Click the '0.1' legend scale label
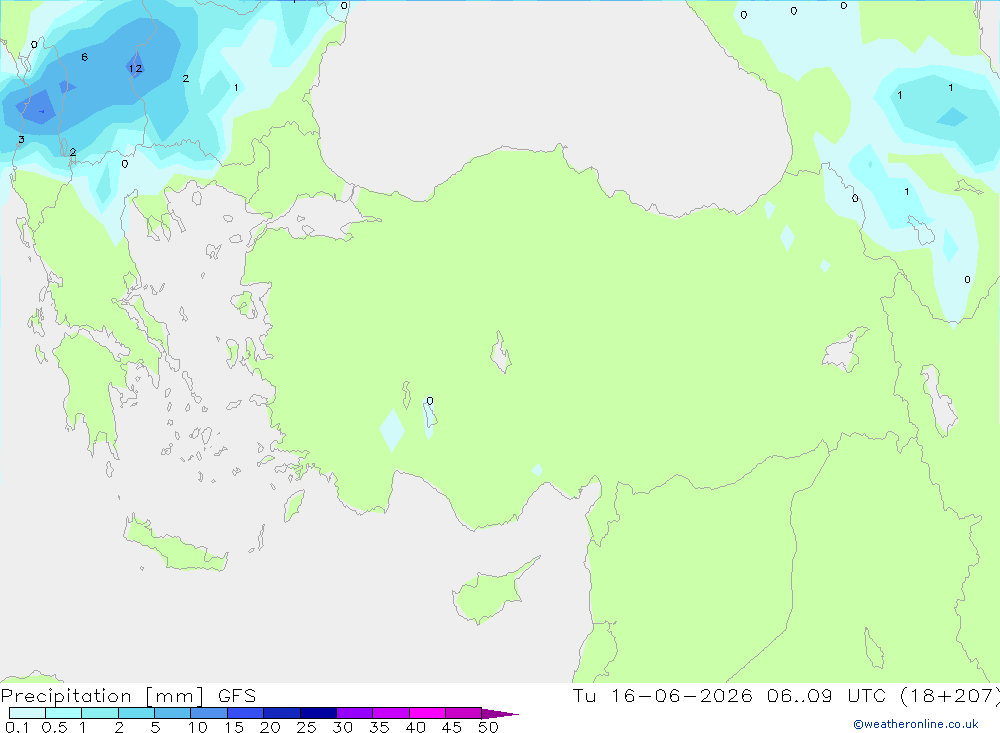The image size is (1000, 733). pos(17,727)
